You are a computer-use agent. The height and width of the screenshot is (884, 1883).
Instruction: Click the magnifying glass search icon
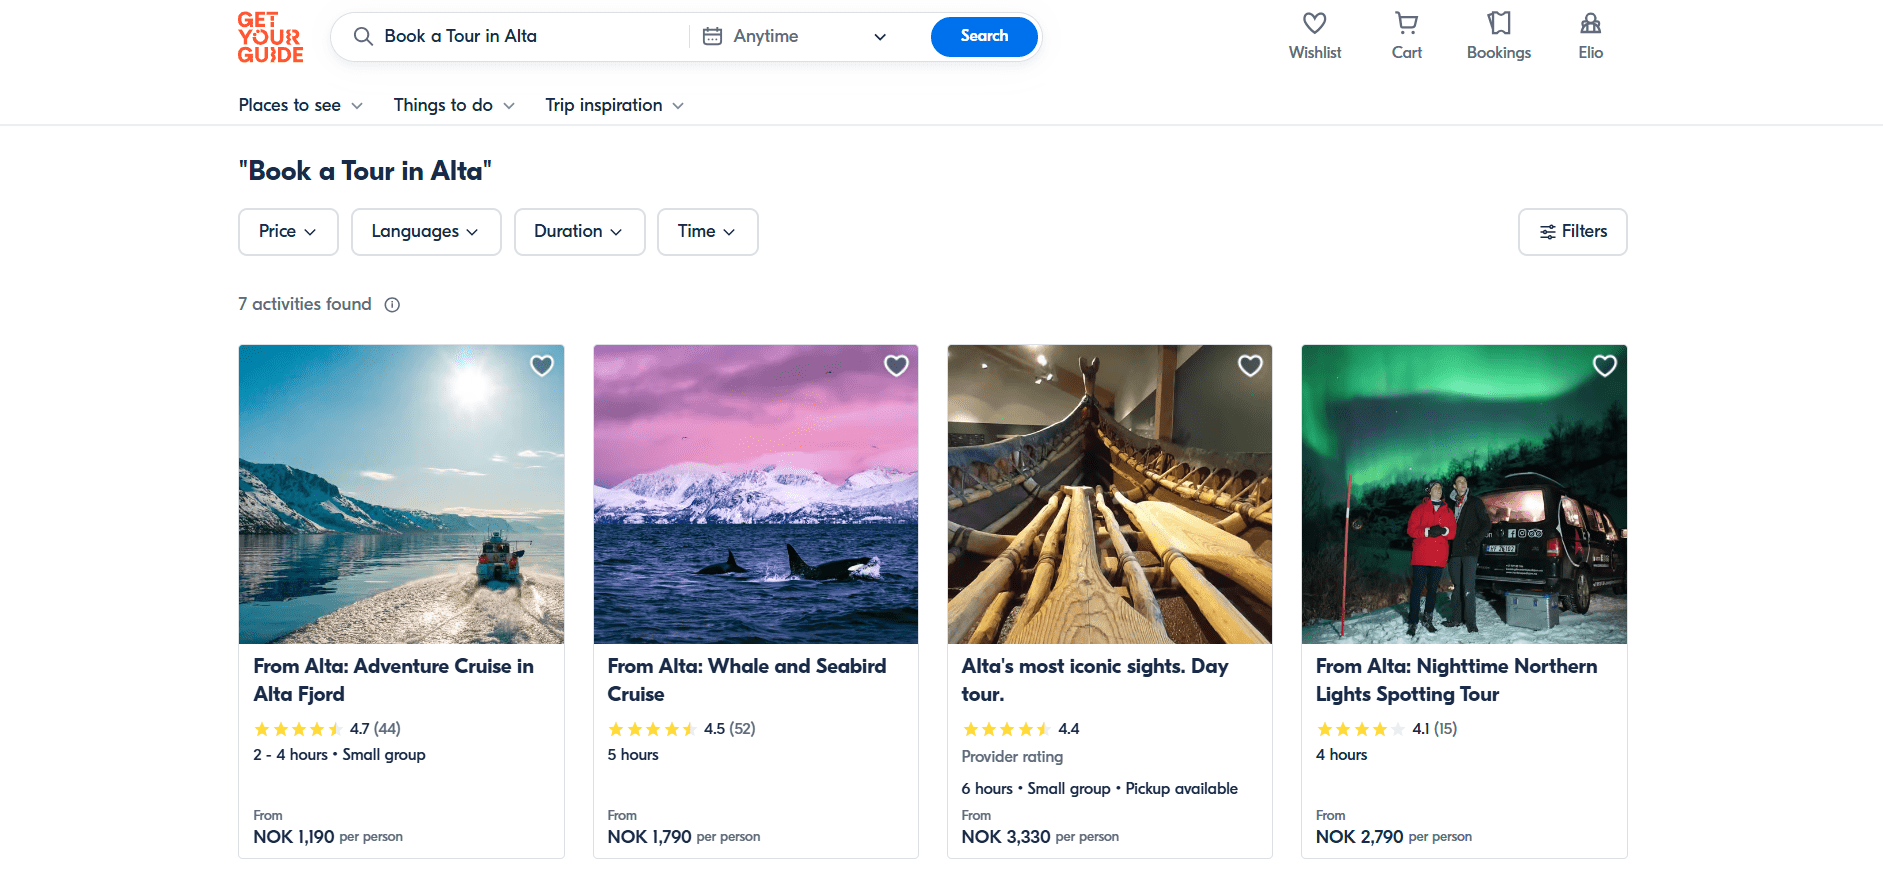(363, 37)
